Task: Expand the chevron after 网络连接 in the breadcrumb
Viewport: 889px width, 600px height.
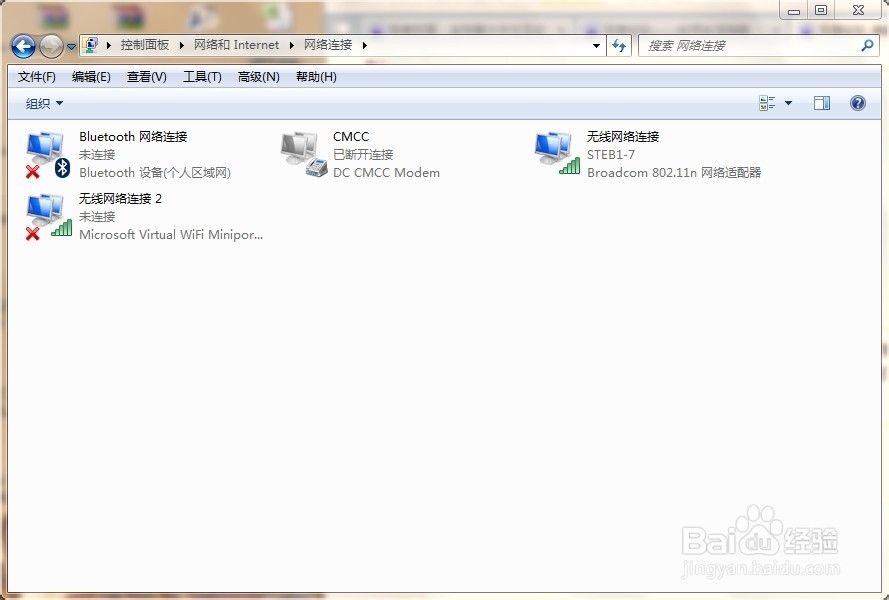Action: pos(365,45)
